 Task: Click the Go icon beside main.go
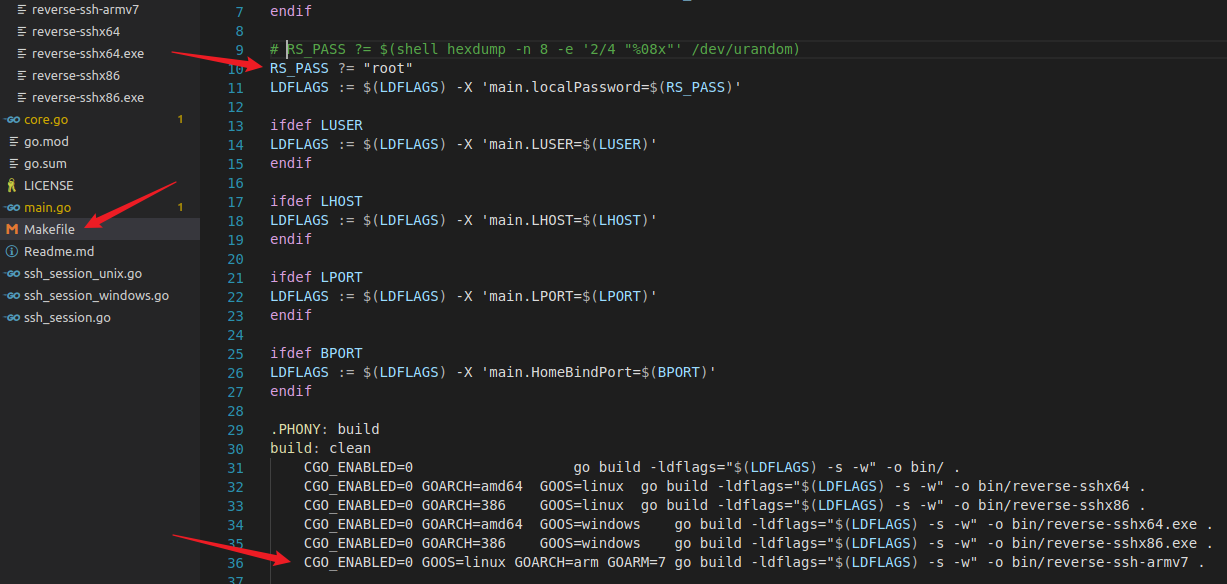(12, 208)
